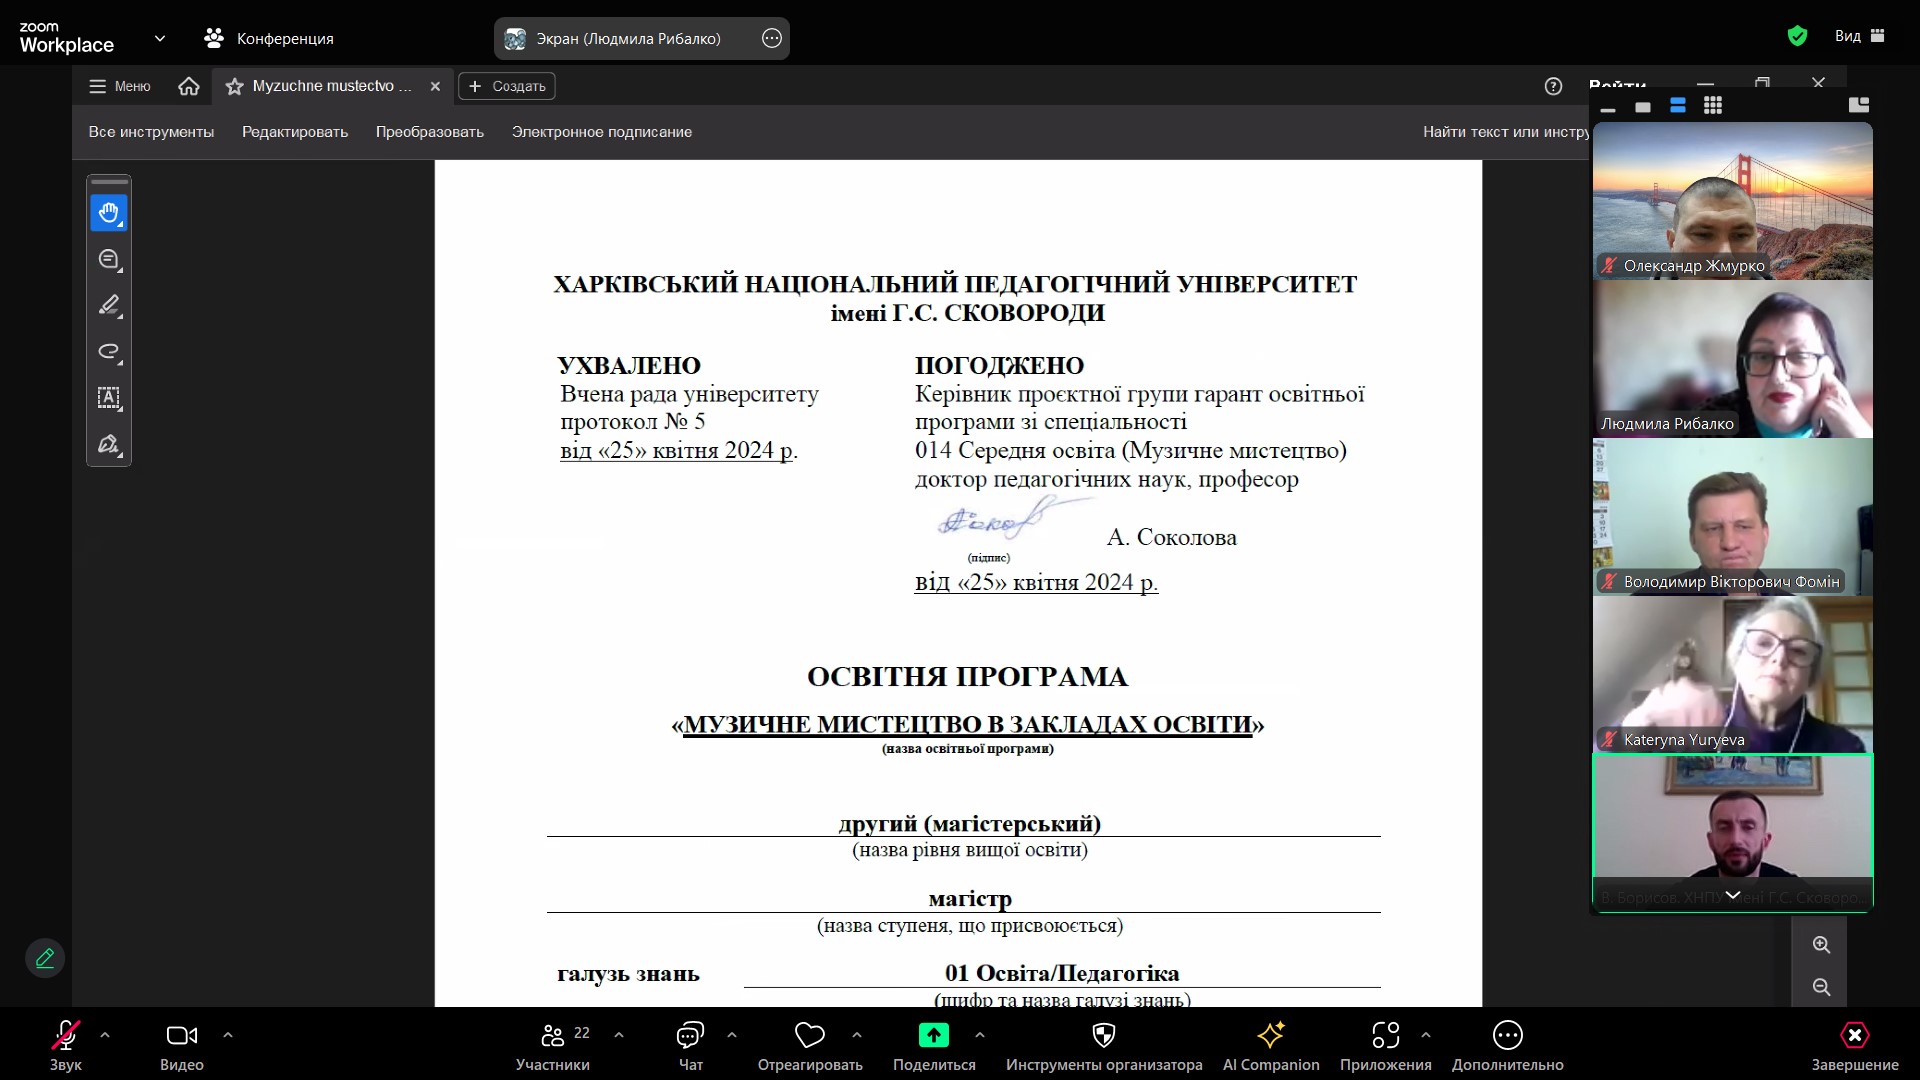Open AI Companion
This screenshot has width=1920, height=1080.
(x=1271, y=1045)
